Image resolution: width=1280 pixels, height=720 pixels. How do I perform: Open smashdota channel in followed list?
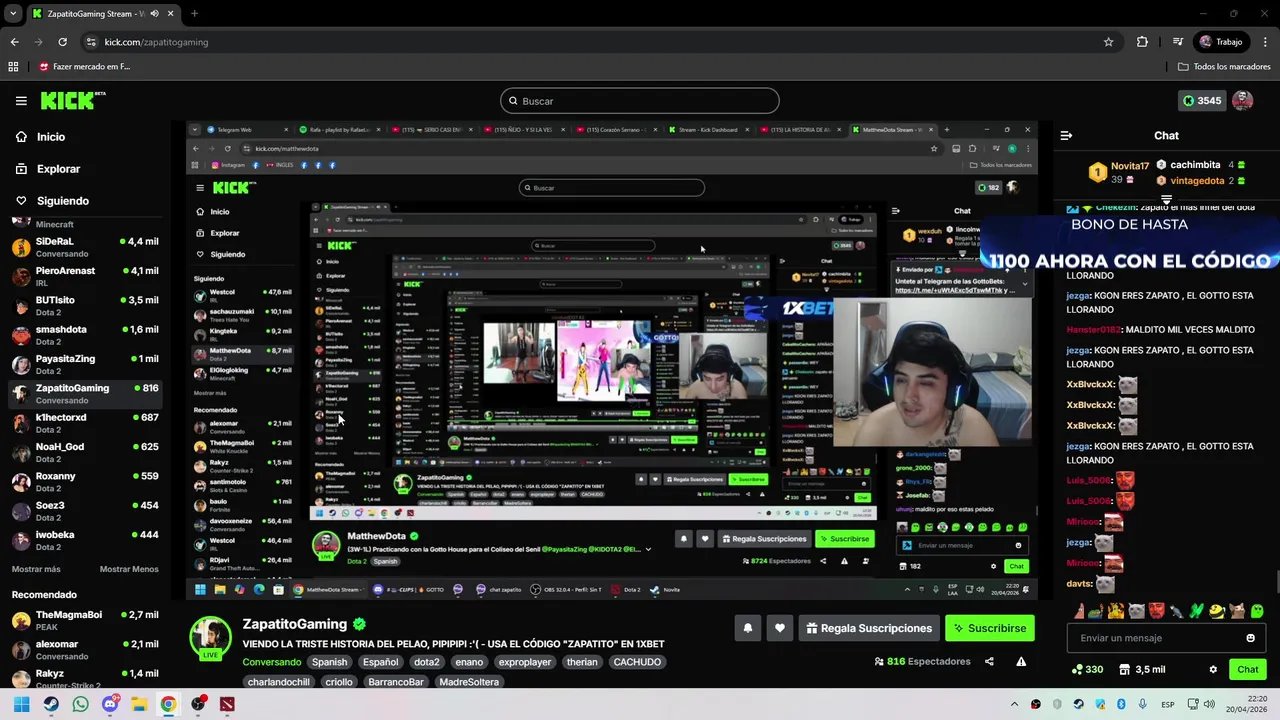[85, 334]
